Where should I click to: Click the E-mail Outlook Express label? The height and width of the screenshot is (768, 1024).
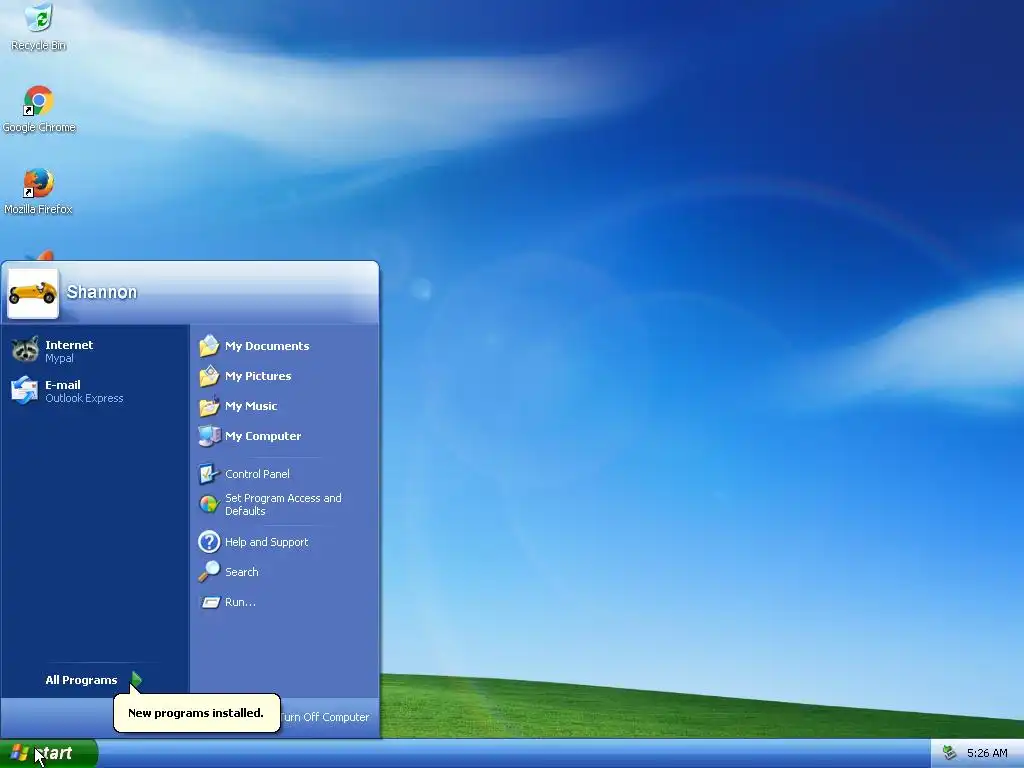[x=84, y=391]
